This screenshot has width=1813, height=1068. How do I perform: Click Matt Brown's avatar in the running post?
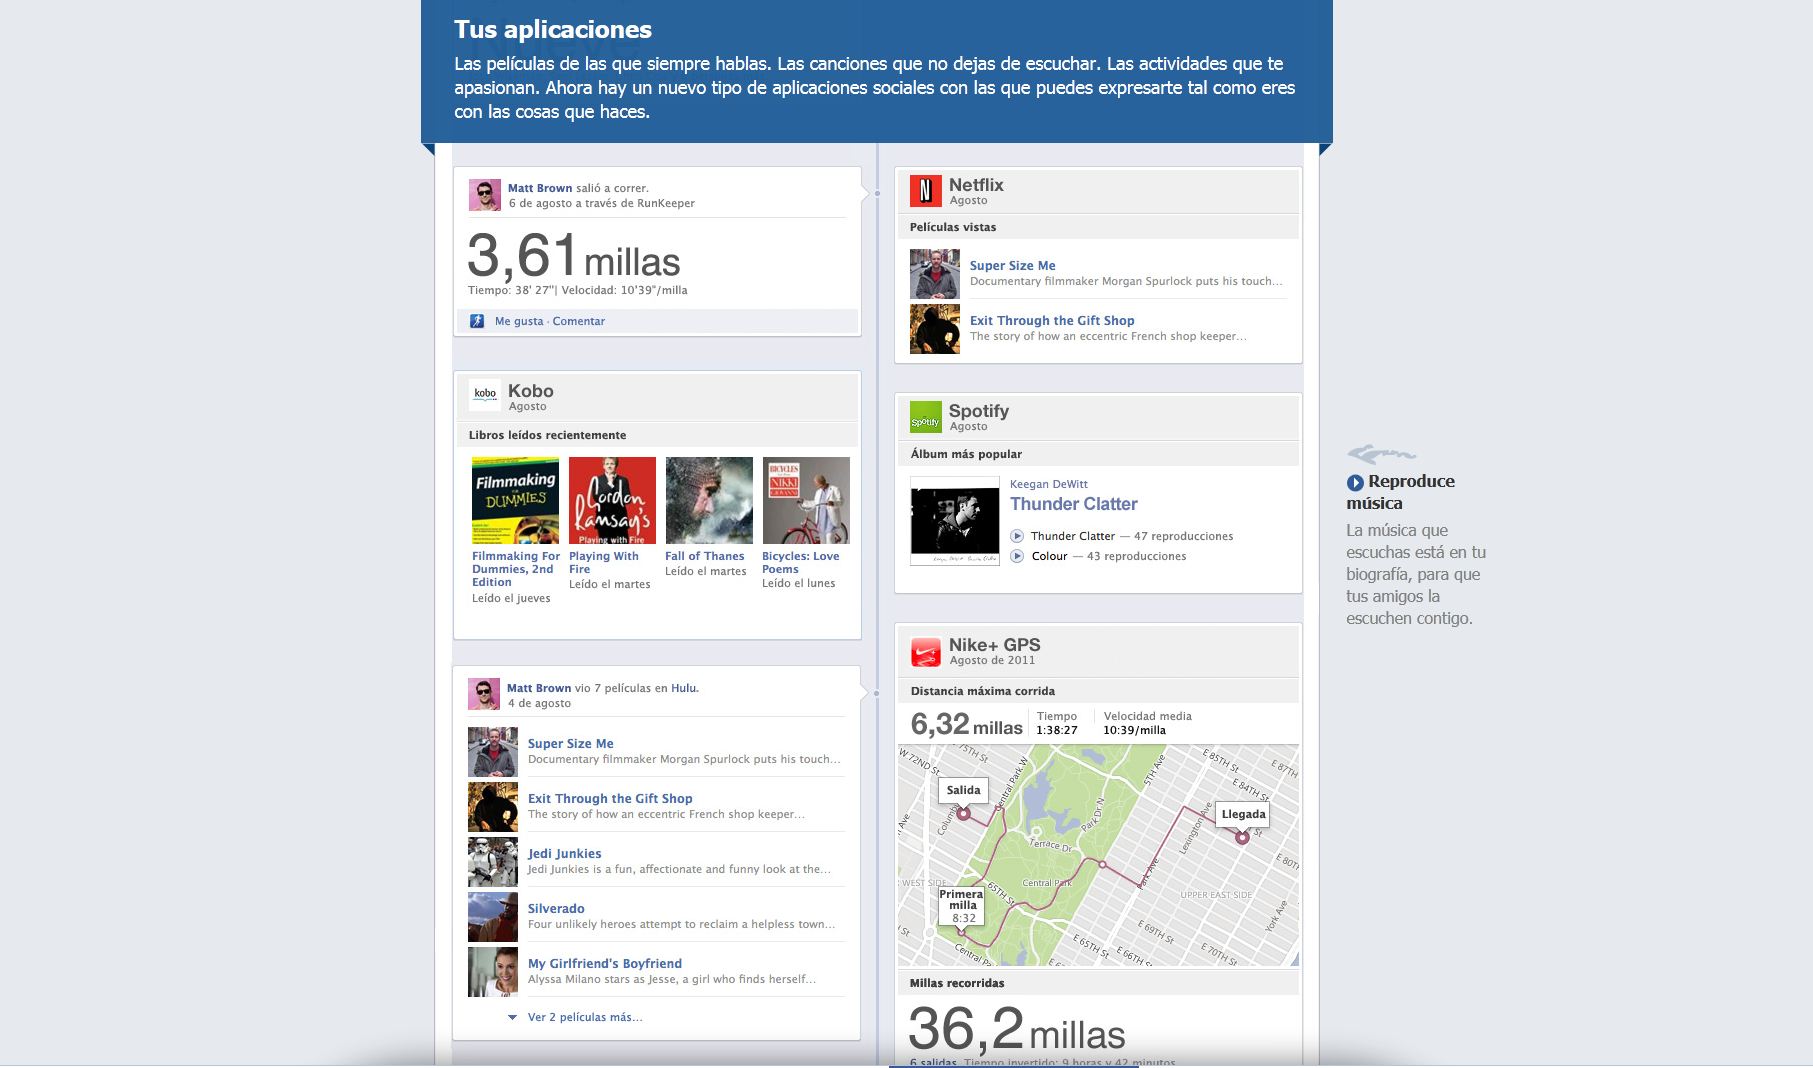click(x=485, y=195)
